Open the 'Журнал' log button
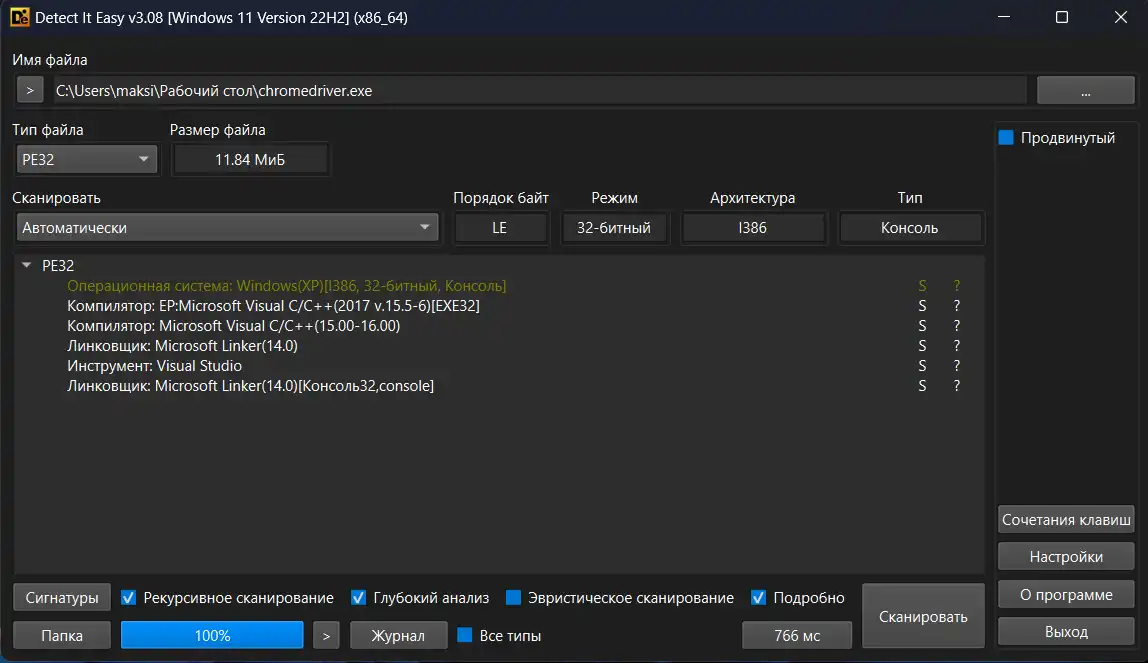Screen dimensions: 1148x663 coord(398,635)
